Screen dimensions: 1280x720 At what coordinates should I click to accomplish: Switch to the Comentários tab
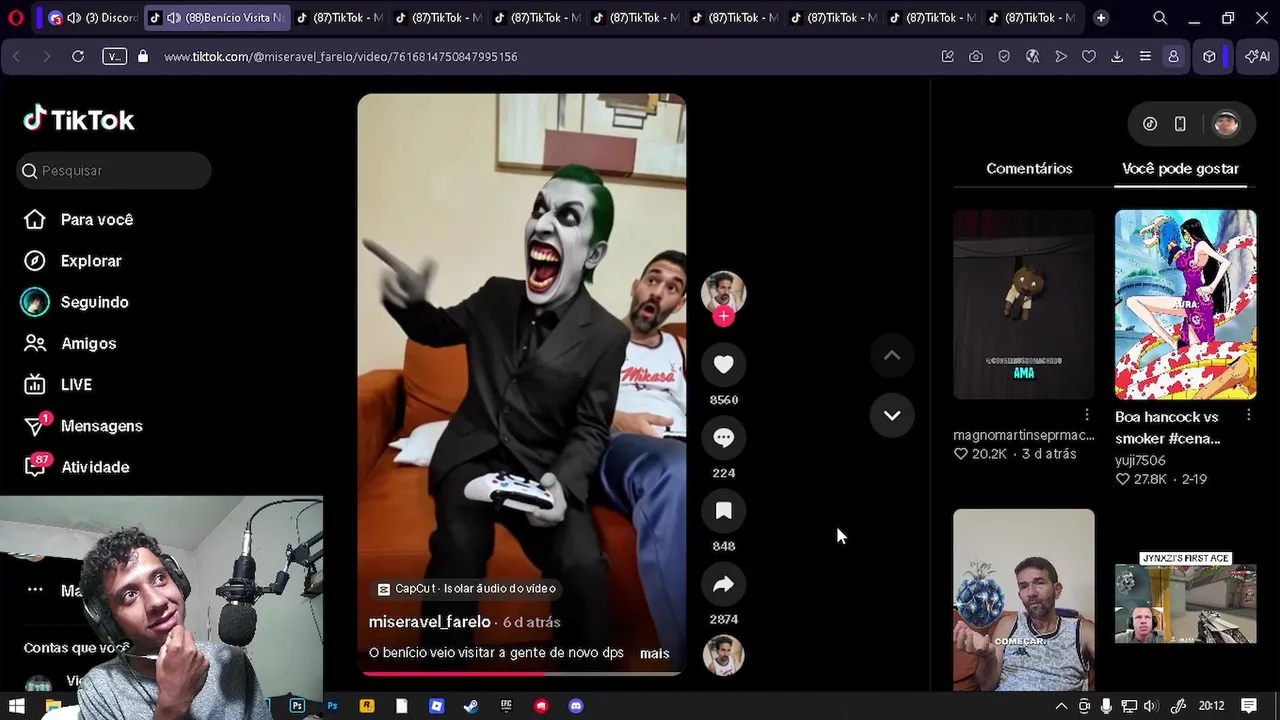1029,168
